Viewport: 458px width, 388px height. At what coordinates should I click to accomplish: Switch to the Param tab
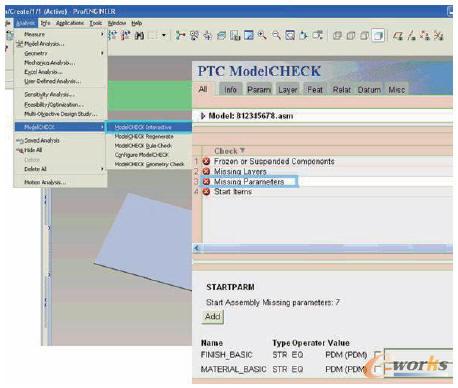tap(259, 90)
